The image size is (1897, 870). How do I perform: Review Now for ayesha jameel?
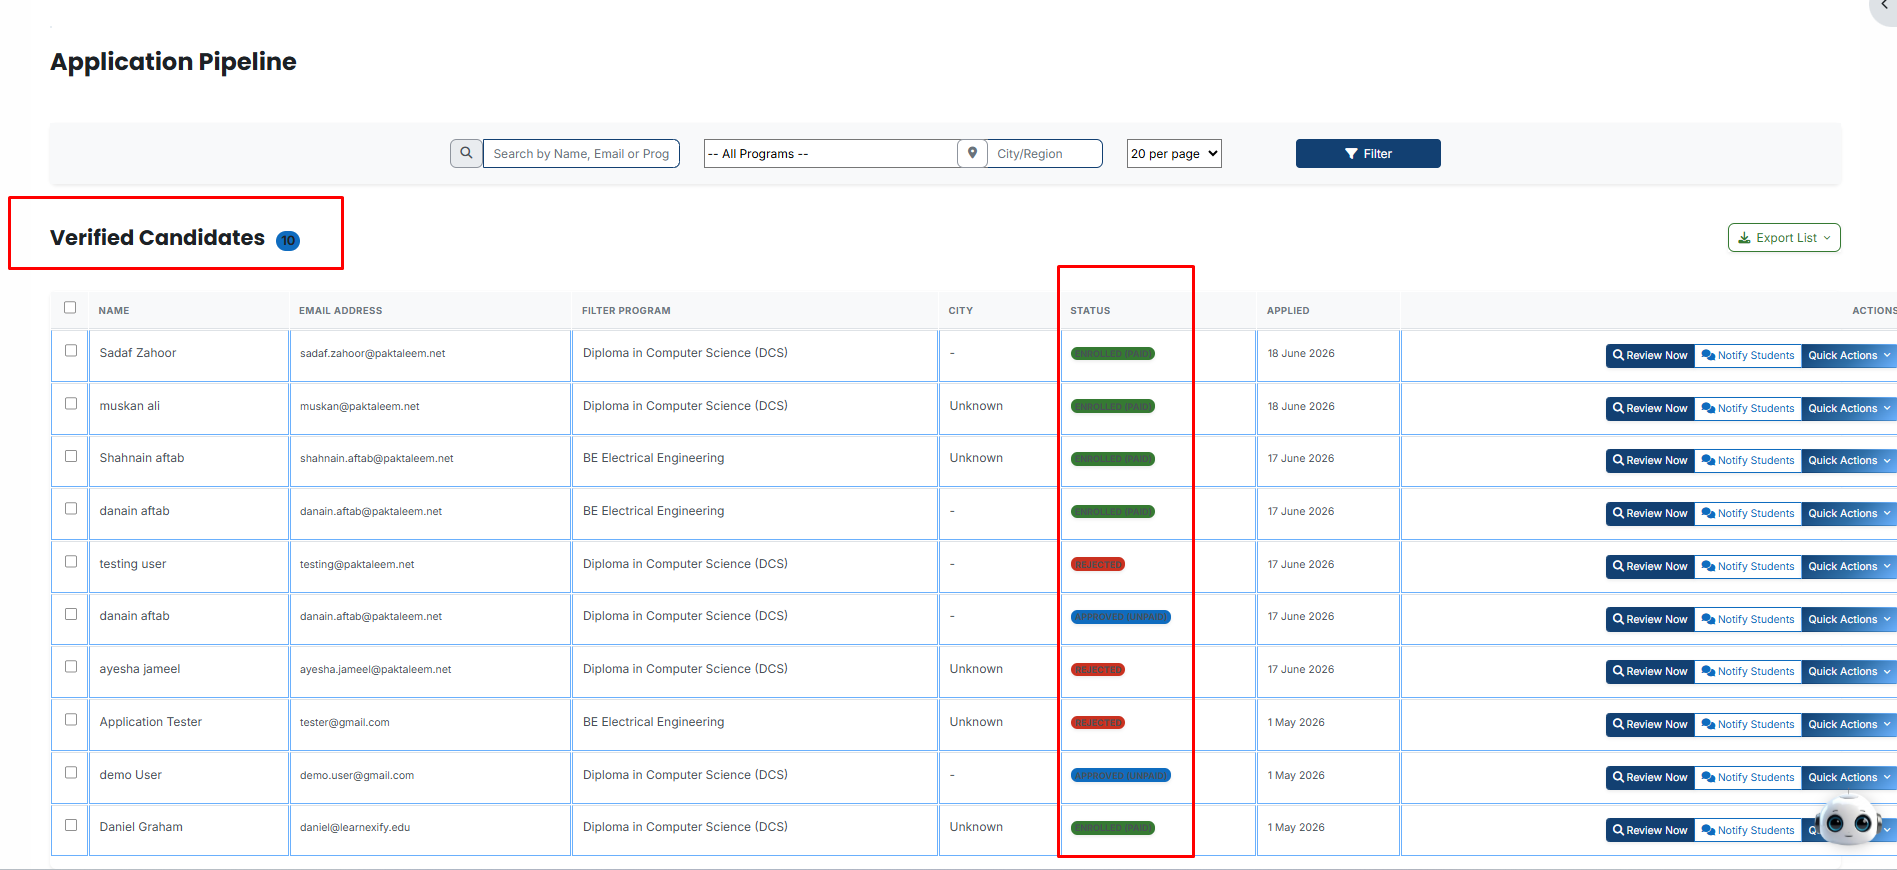tap(1650, 672)
